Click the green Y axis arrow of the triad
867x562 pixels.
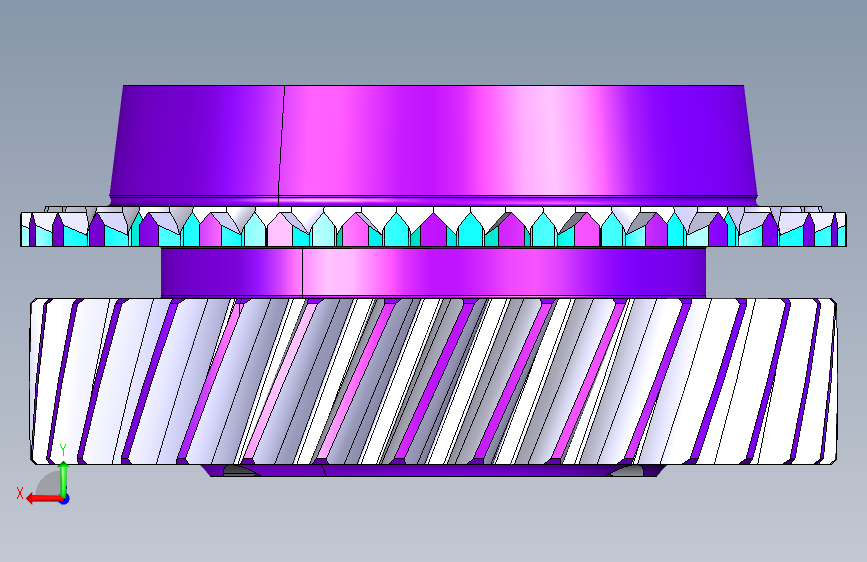(x=64, y=479)
